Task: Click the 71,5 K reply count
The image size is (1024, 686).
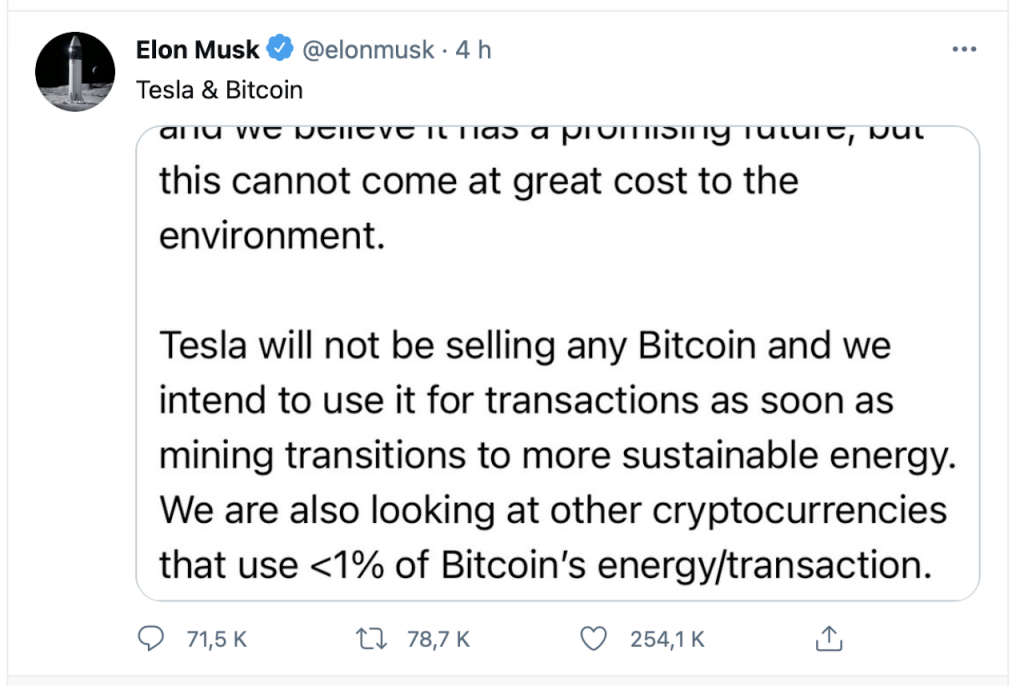Action: pos(215,638)
